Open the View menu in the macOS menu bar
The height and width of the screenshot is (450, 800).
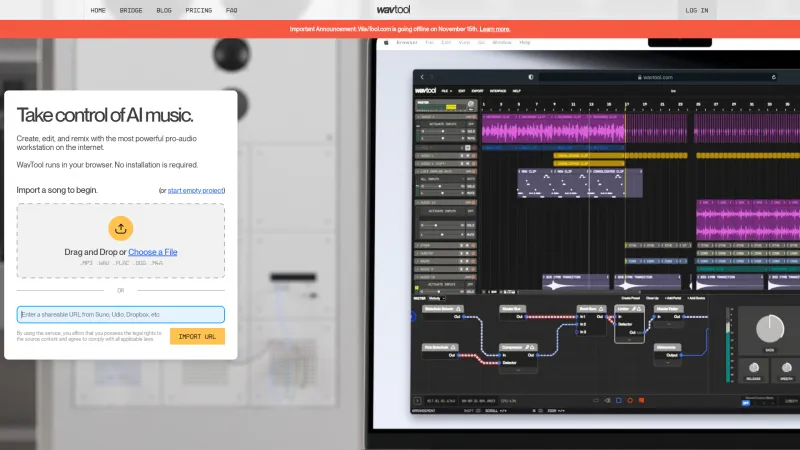coord(464,42)
